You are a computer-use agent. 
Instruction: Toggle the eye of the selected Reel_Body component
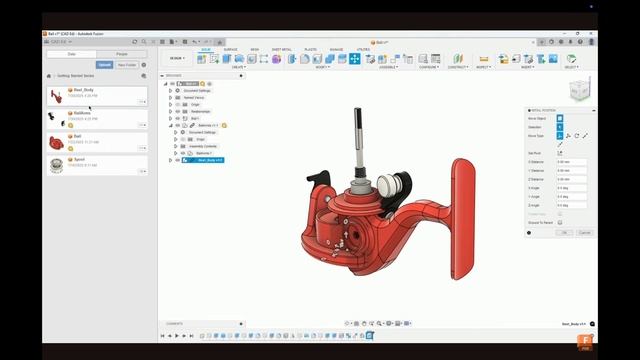178,160
